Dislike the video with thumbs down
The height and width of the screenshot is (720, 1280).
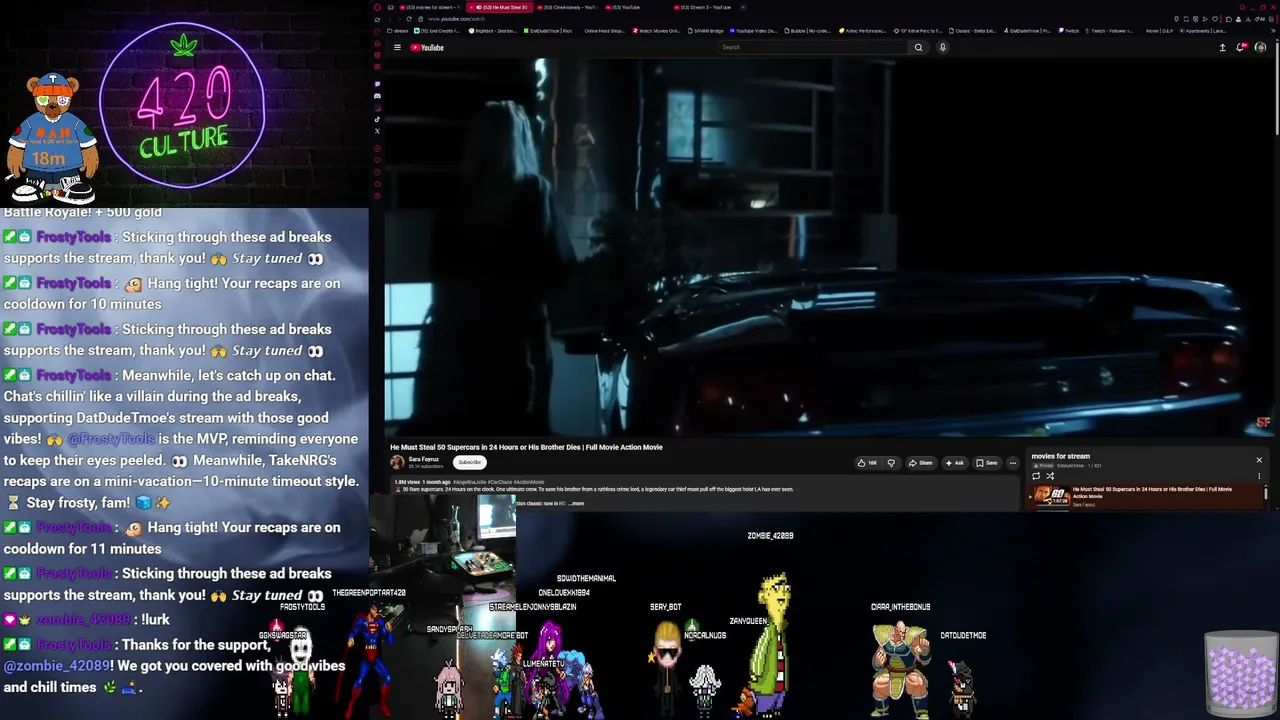[891, 463]
